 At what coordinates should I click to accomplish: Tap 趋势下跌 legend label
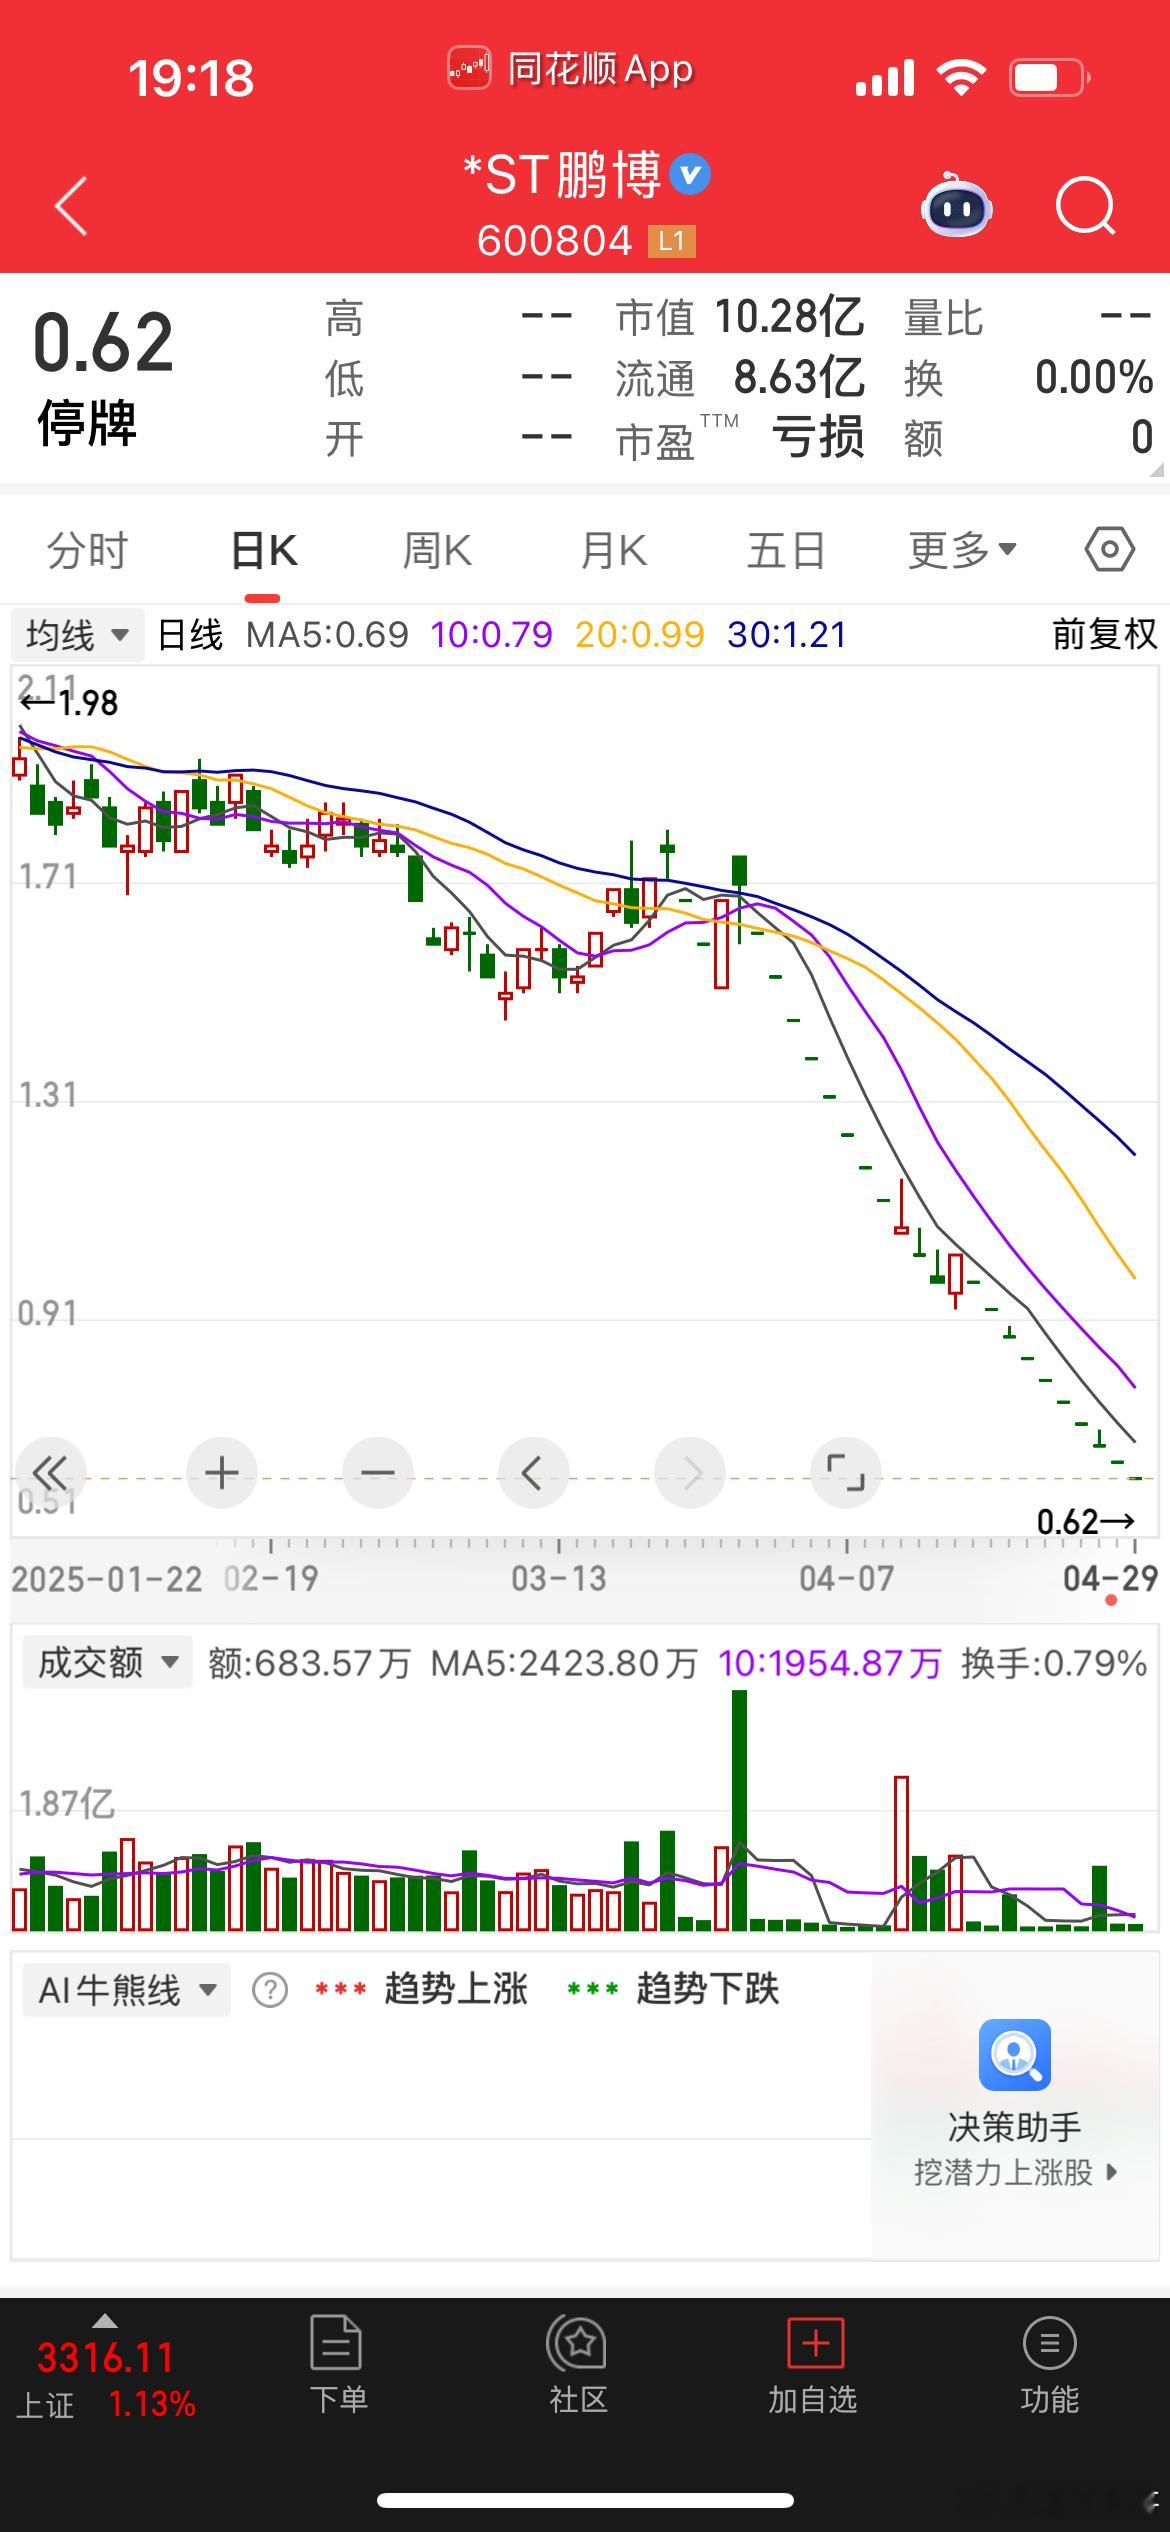tap(707, 1989)
